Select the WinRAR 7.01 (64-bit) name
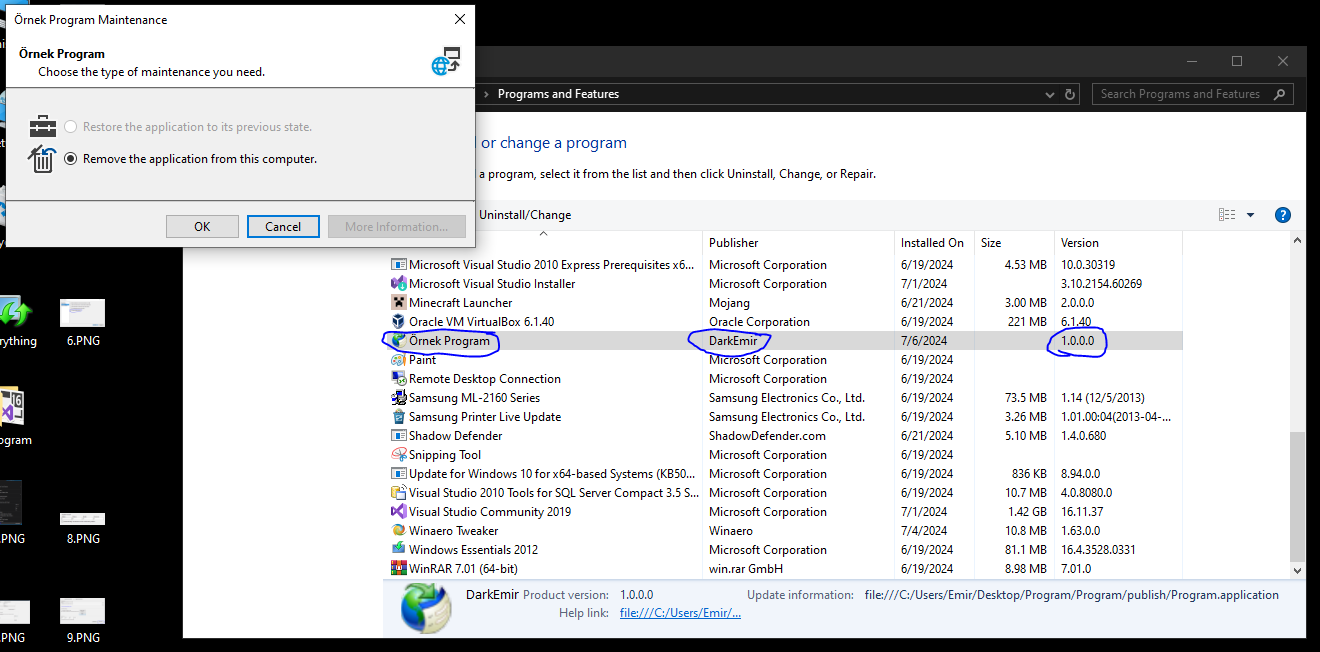Viewport: 1320px width, 652px height. 463,569
